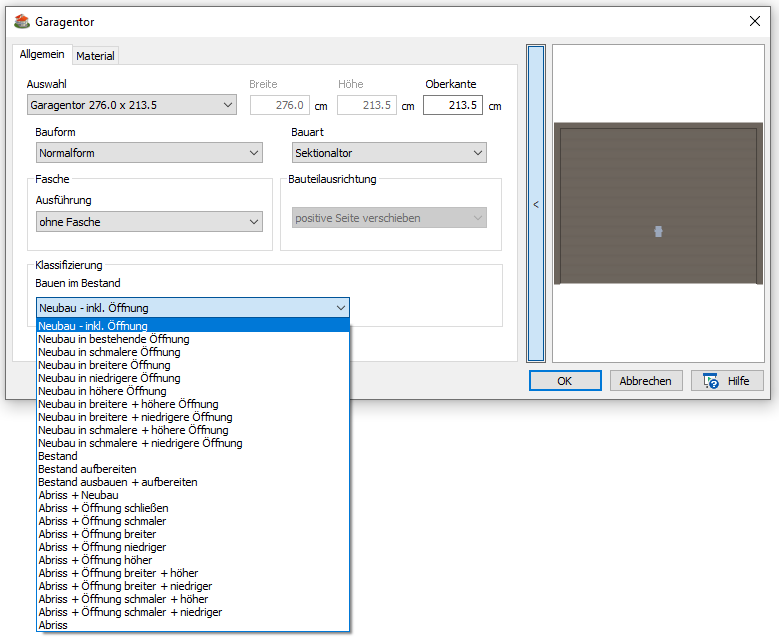This screenshot has height=642, width=779.
Task: Open the Auswahl garage door size dropdown
Action: pyautogui.click(x=131, y=105)
